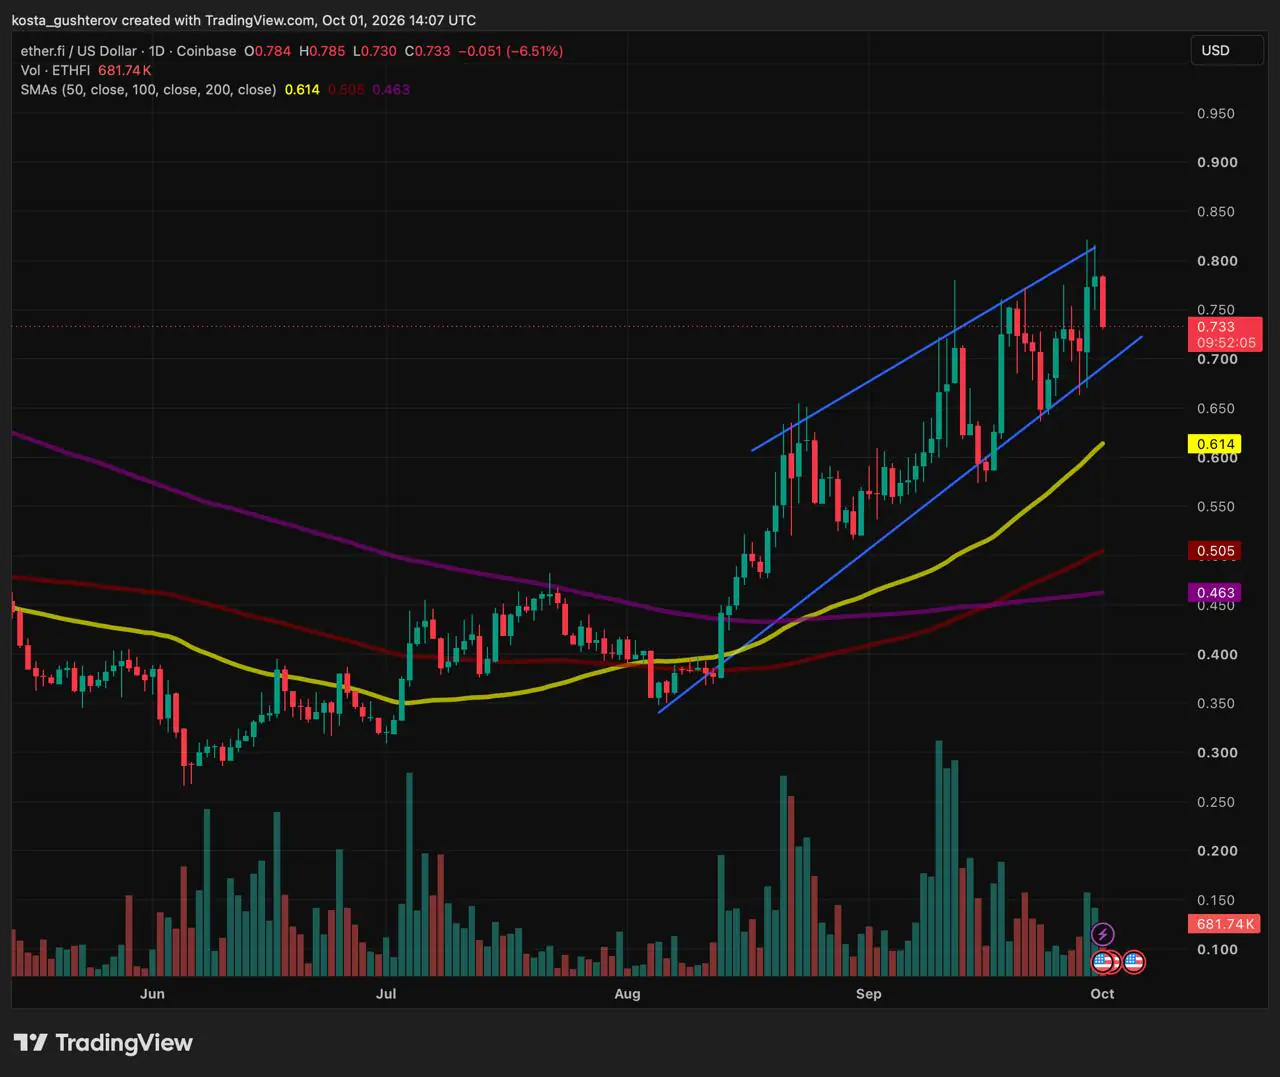Image resolution: width=1280 pixels, height=1077 pixels.
Task: Click the purple 0.463 SMA value in legend
Action: pyautogui.click(x=391, y=89)
